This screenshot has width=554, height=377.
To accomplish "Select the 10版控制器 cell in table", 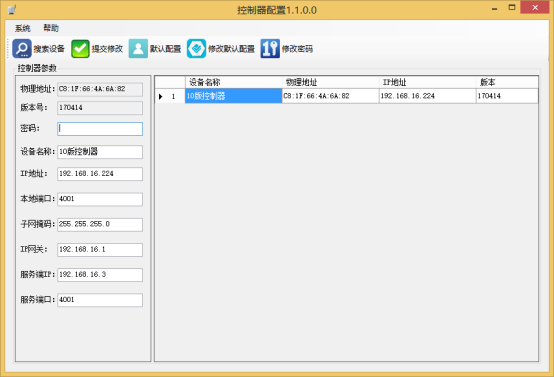I will pos(234,96).
